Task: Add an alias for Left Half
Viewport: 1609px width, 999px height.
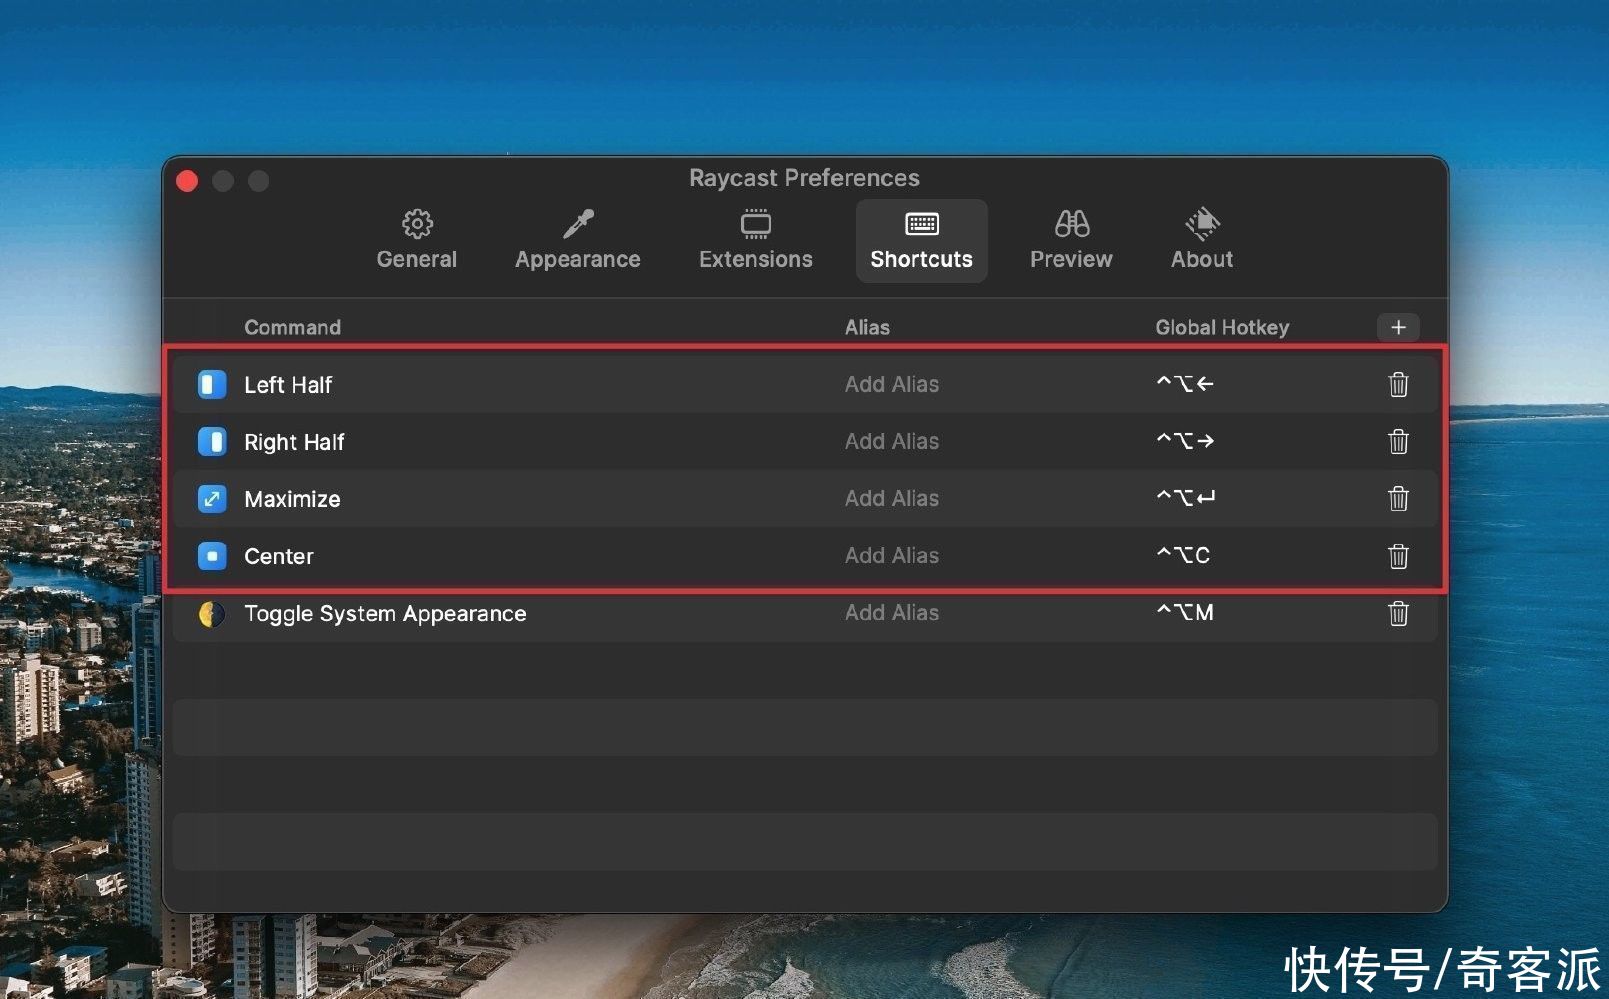Action: point(891,384)
